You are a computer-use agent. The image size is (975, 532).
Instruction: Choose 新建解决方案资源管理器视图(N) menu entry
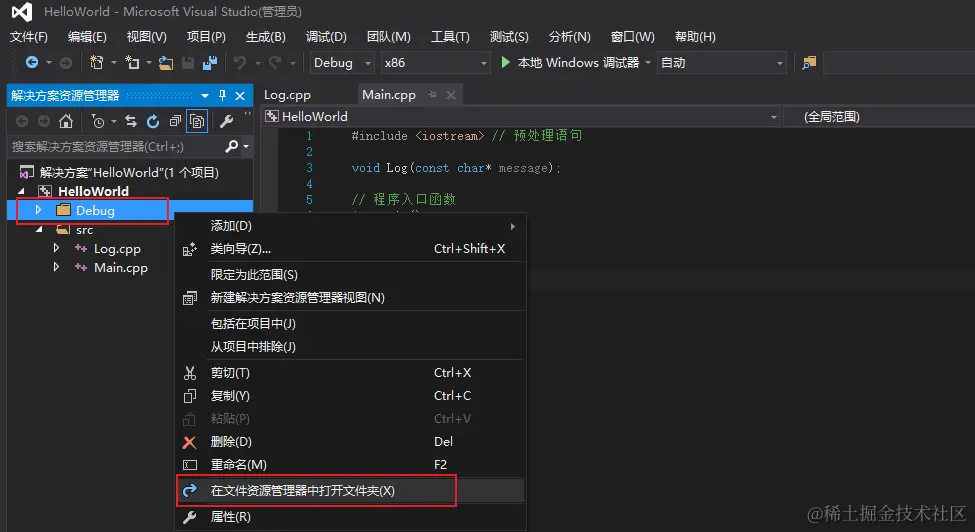[x=351, y=298]
